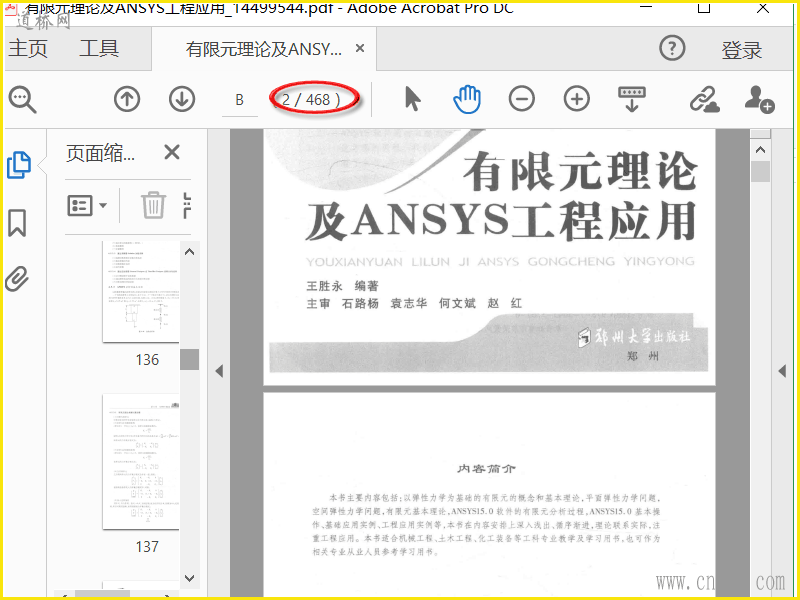Viewport: 800px width, 600px height.
Task: Click the document vertical scrollbar handle
Action: [760, 172]
